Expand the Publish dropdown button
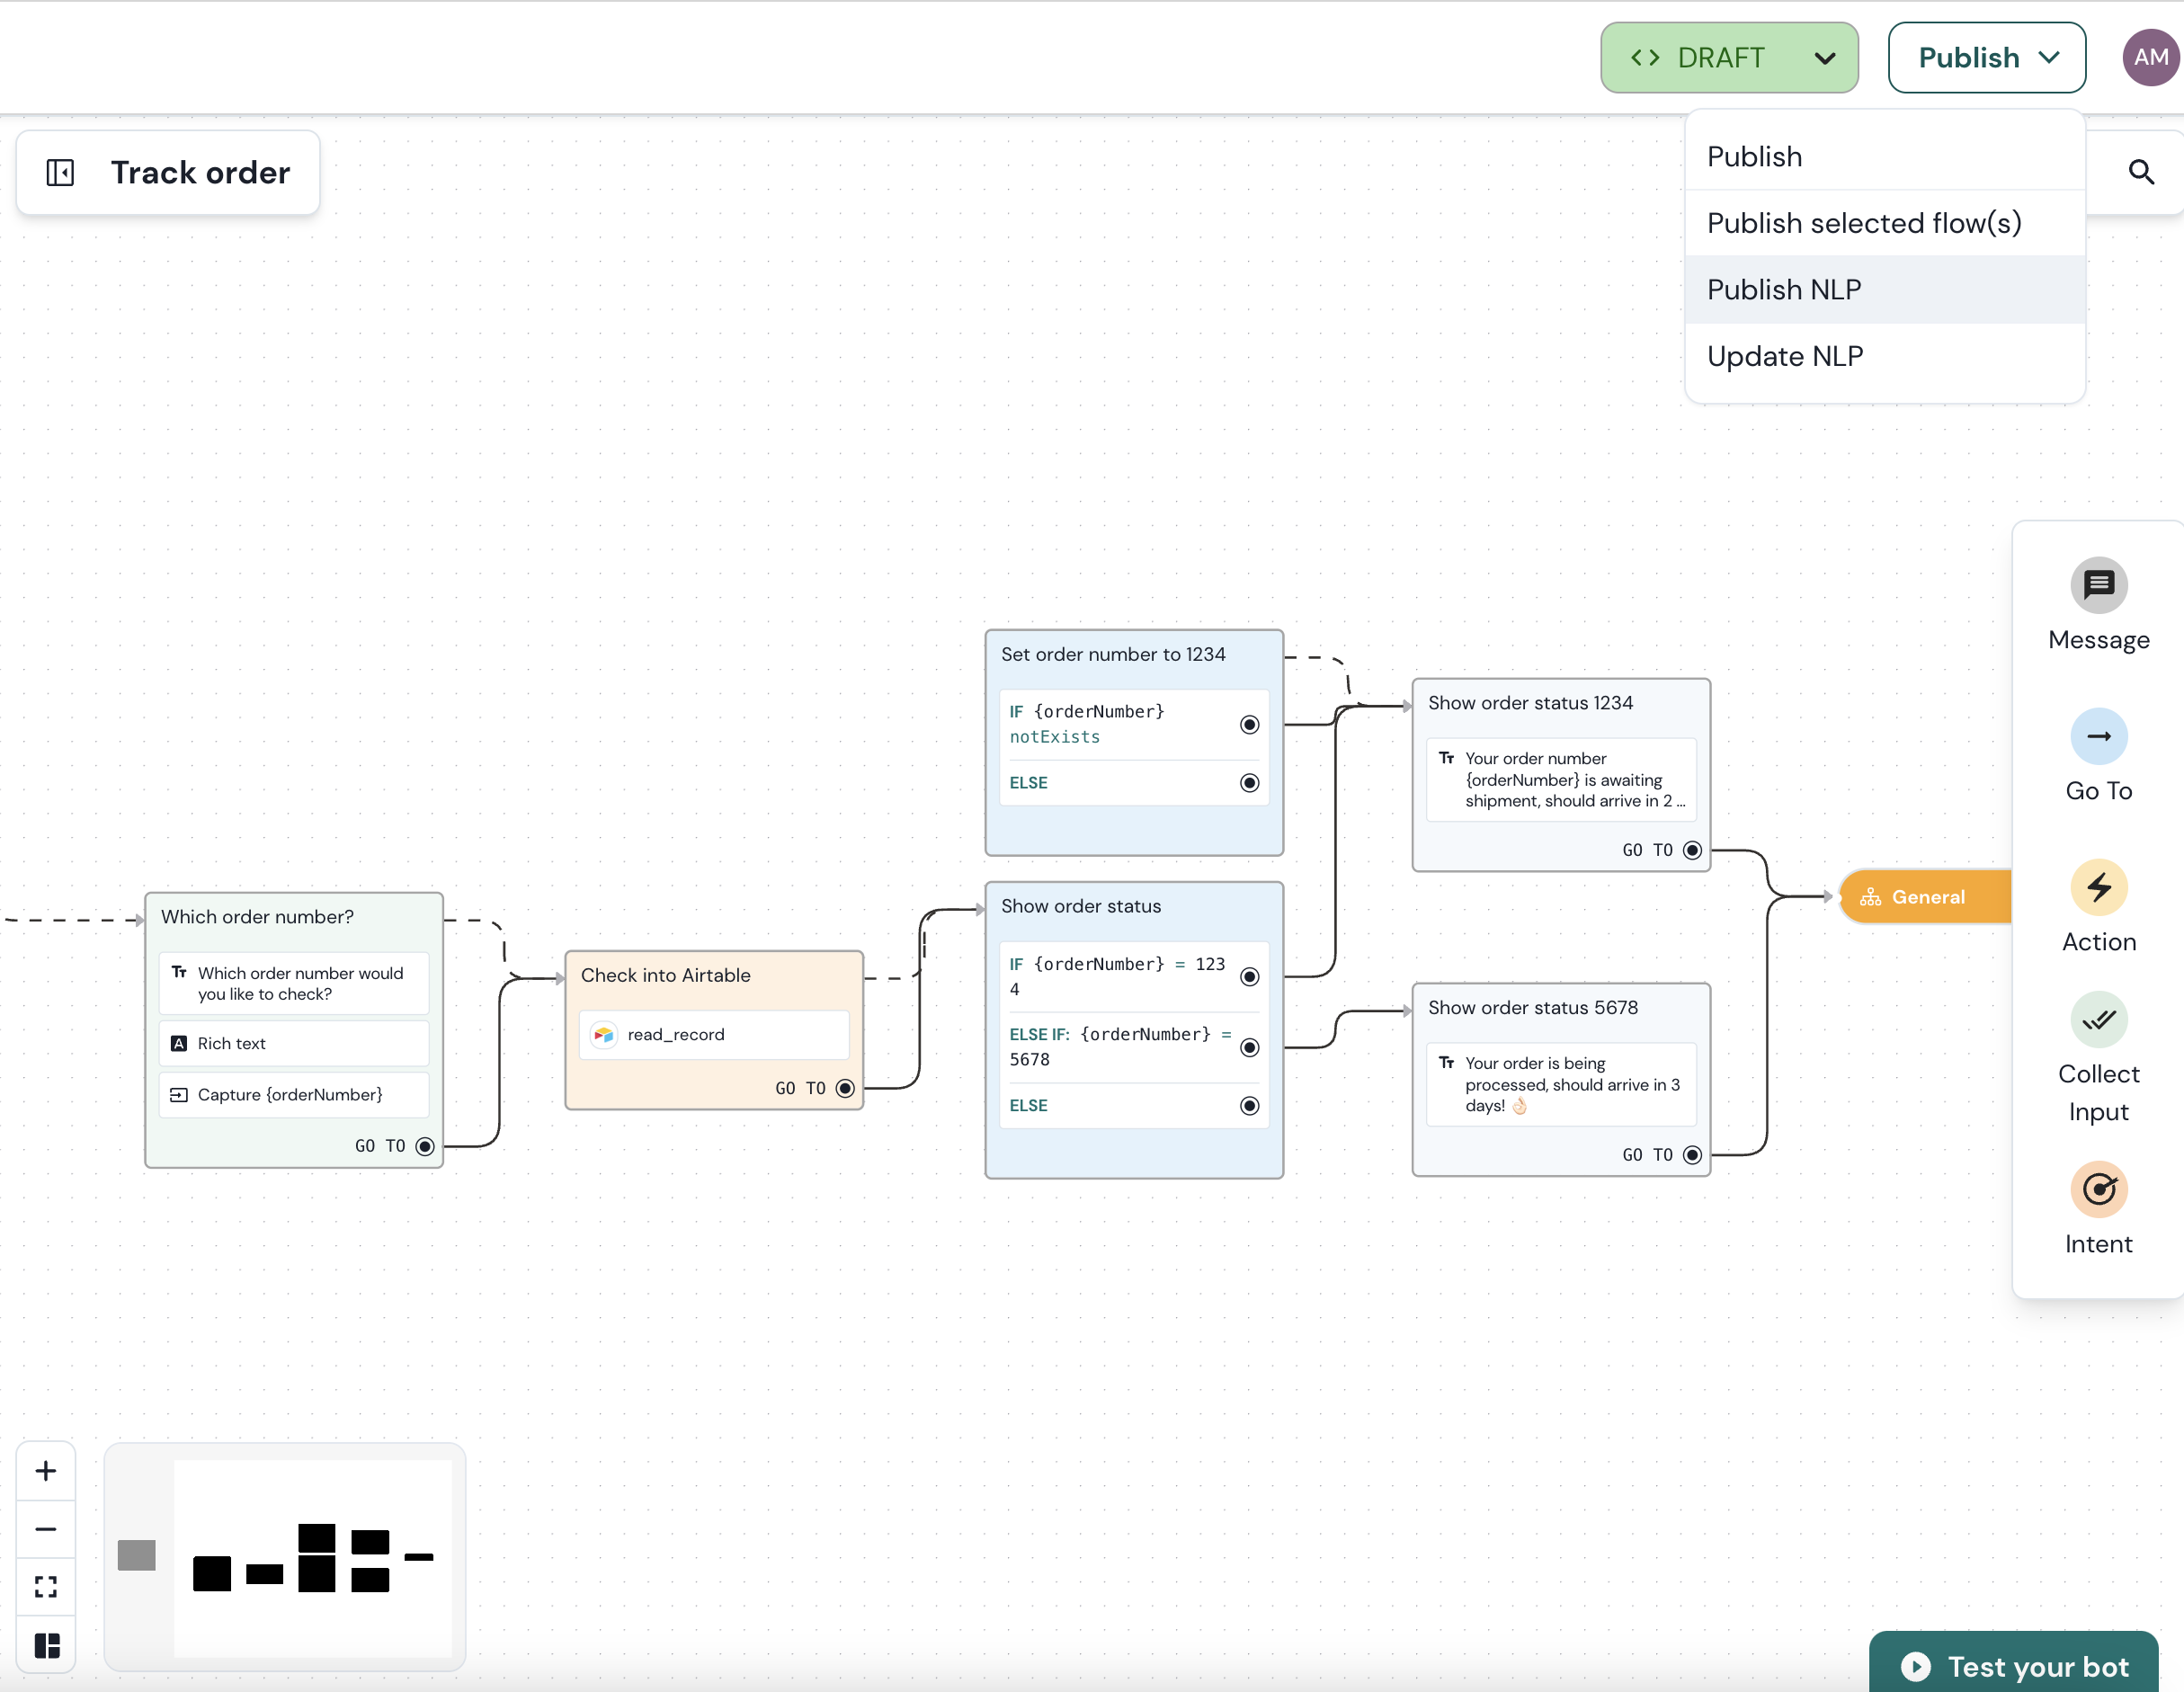 (1986, 58)
